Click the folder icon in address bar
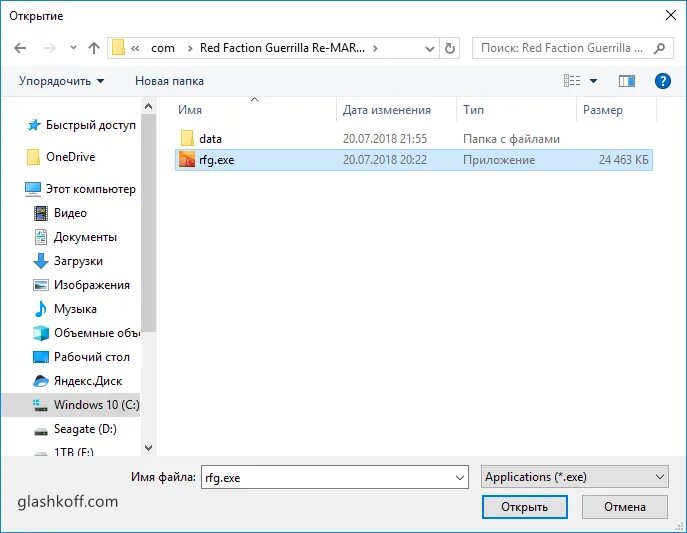 tap(118, 48)
